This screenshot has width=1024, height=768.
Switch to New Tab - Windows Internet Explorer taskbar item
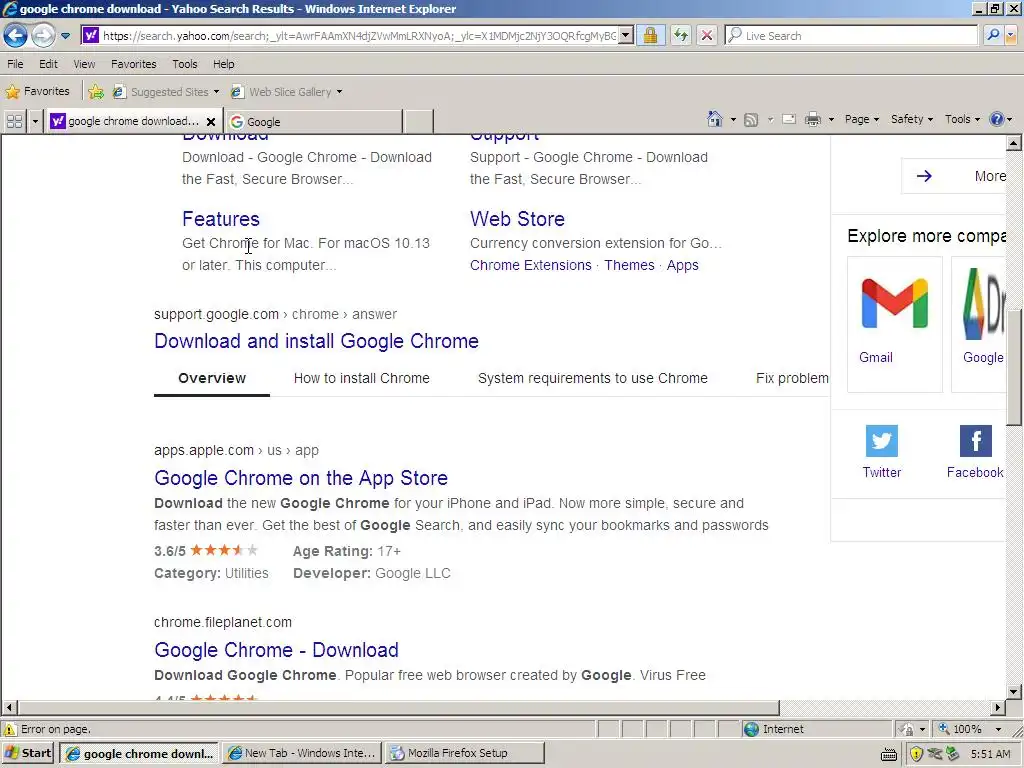click(x=302, y=753)
